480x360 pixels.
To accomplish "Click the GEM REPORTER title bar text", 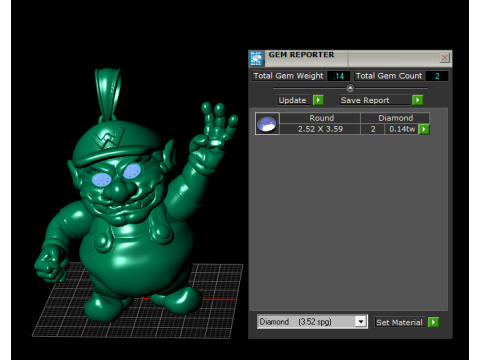I will coord(301,55).
